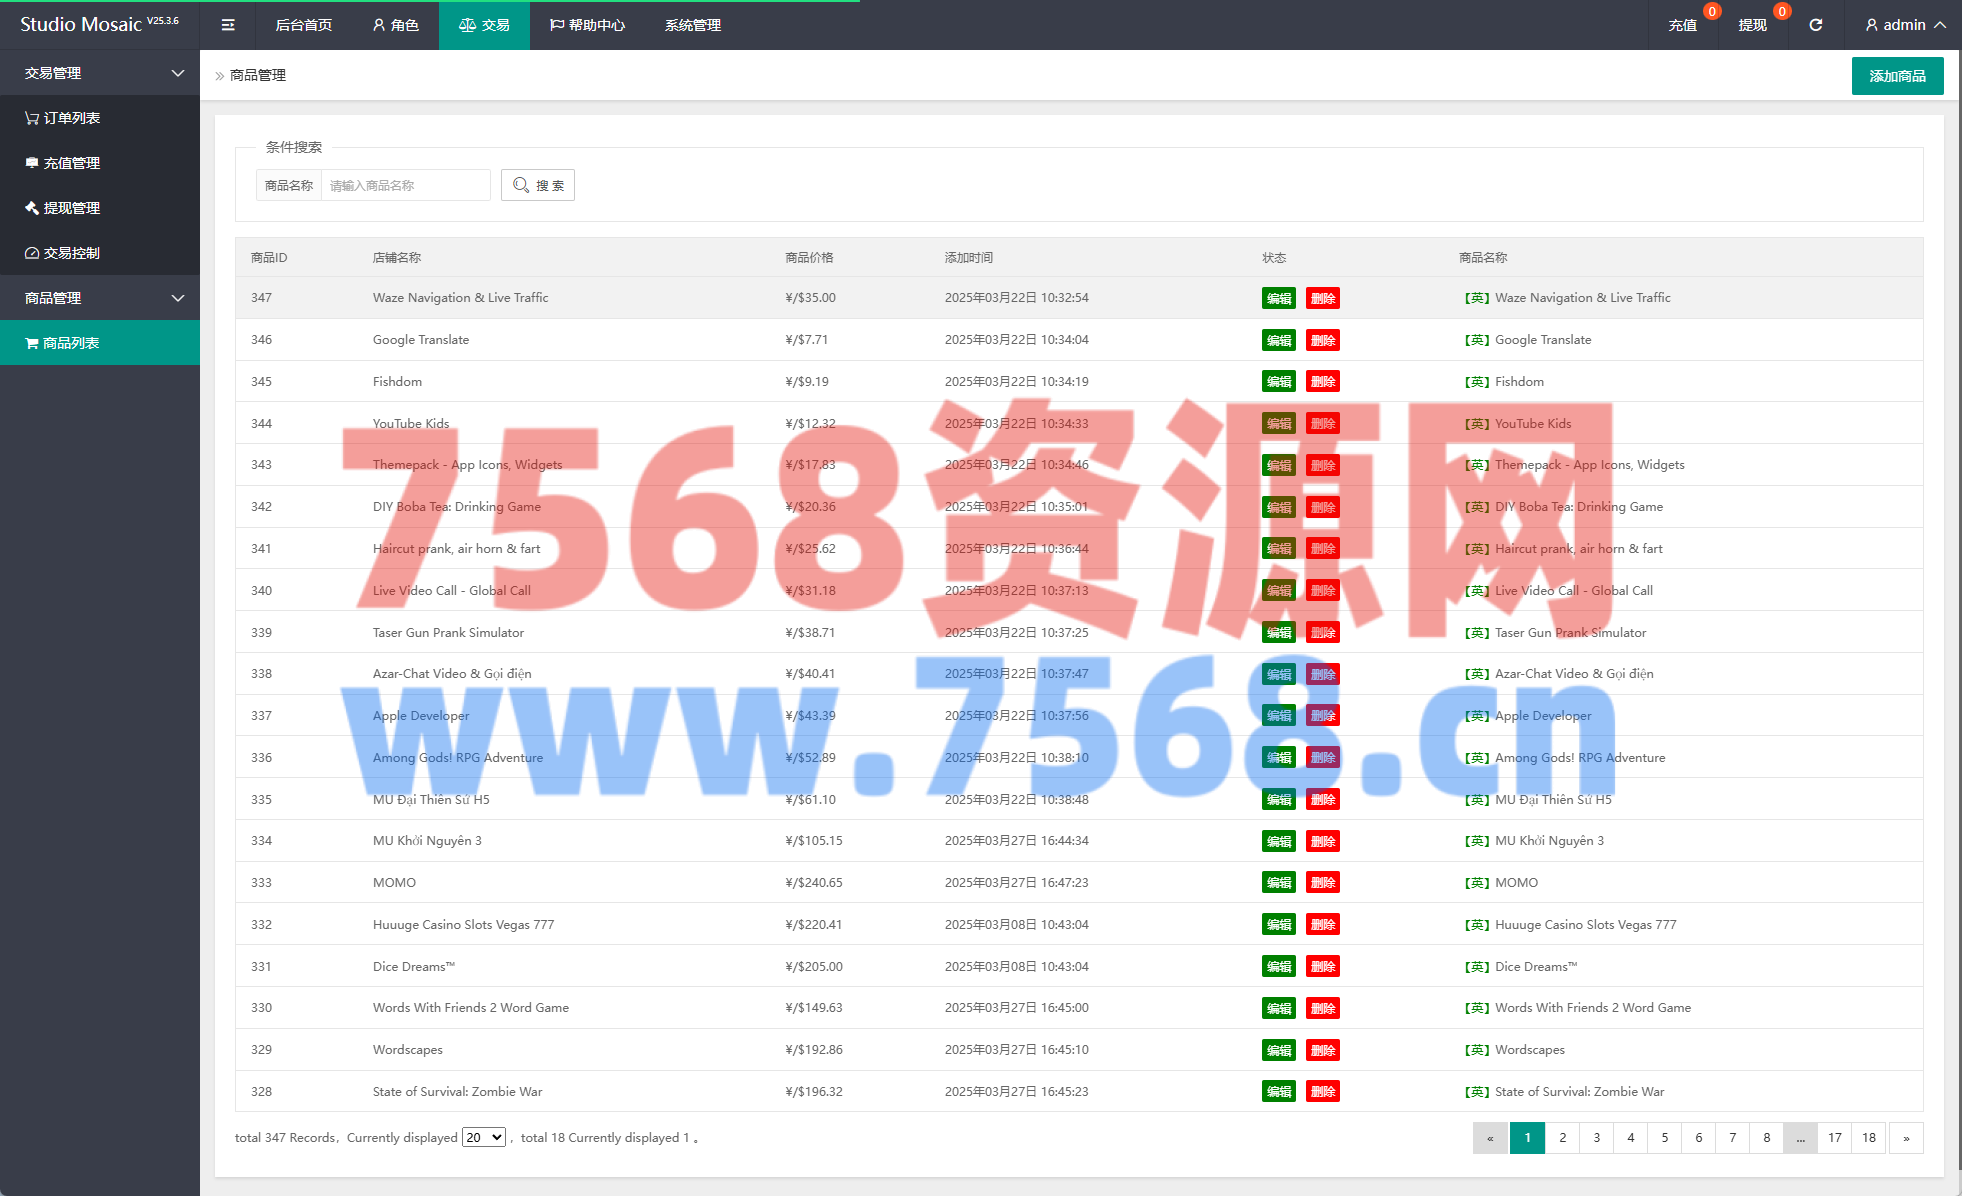Switch to the 帮助中心 tab

(587, 25)
